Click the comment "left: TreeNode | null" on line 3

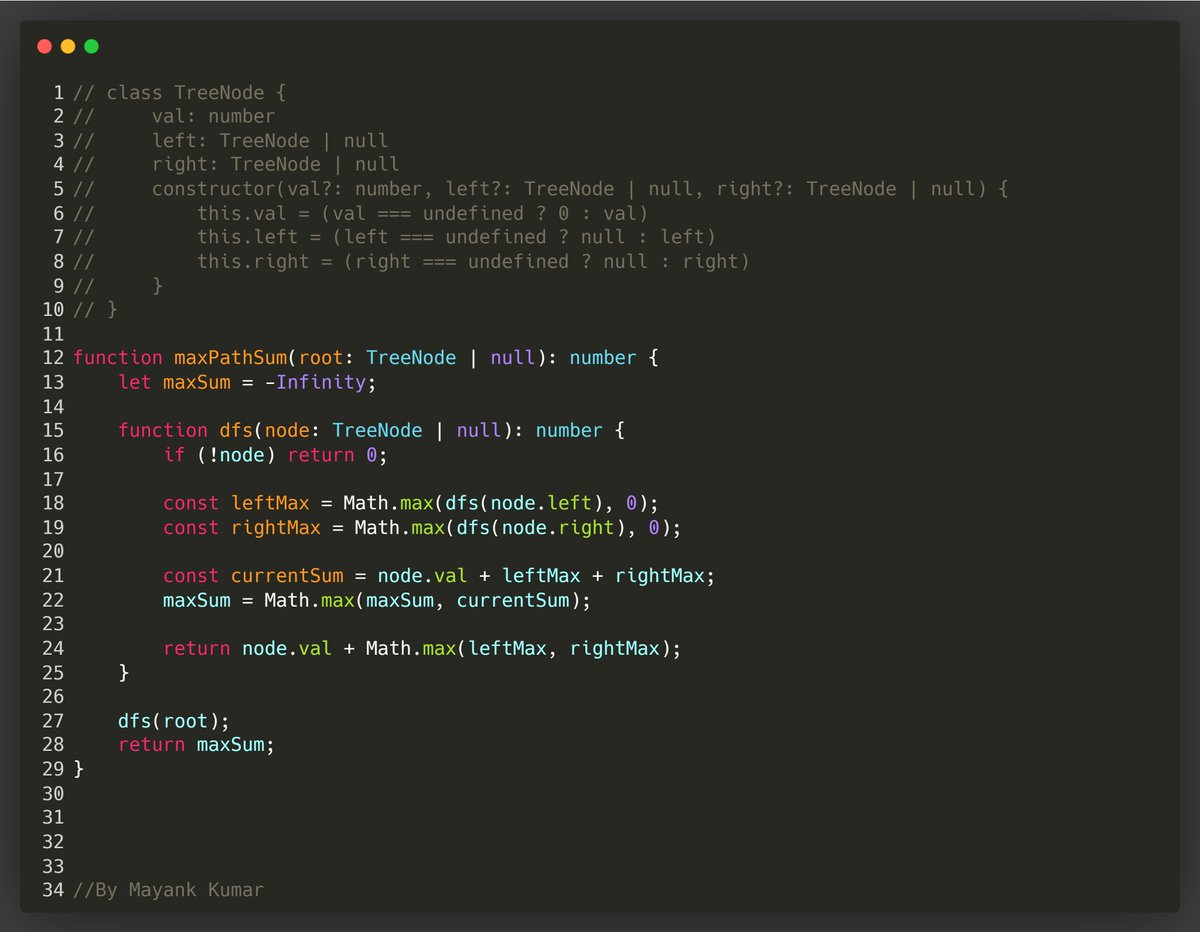[x=270, y=141]
